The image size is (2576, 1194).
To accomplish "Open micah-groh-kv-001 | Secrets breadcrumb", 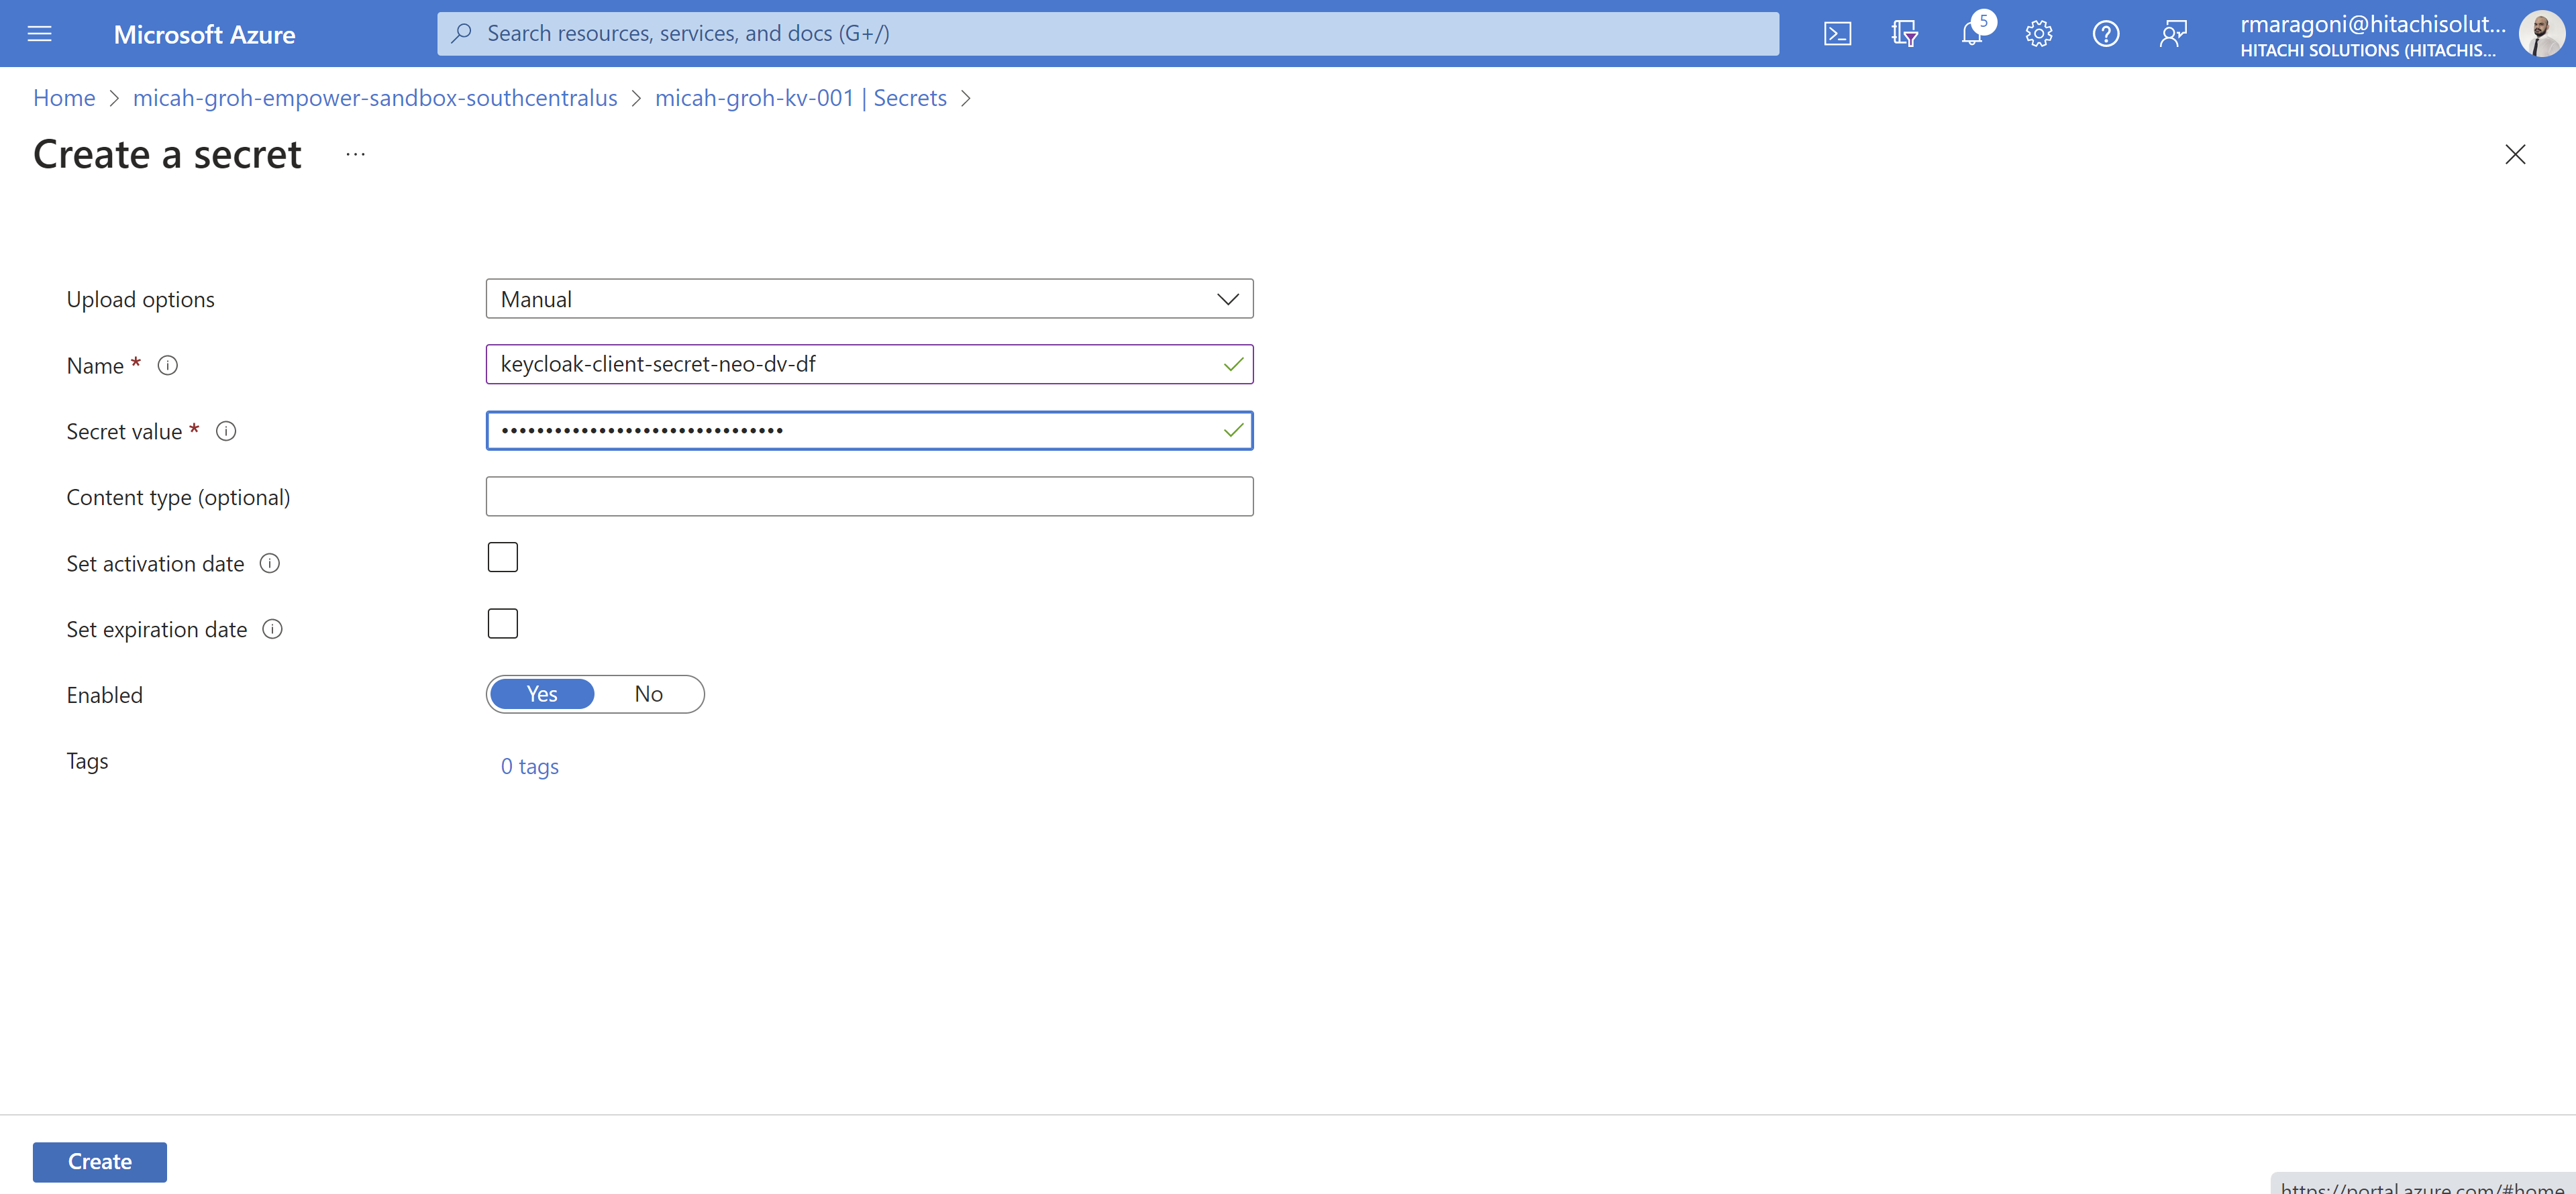I will [x=800, y=98].
